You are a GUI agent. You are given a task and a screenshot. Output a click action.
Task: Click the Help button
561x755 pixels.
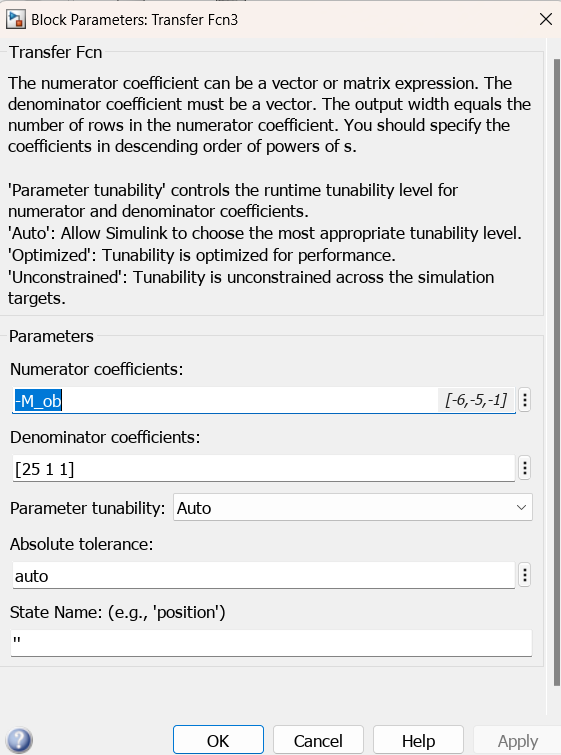[418, 740]
